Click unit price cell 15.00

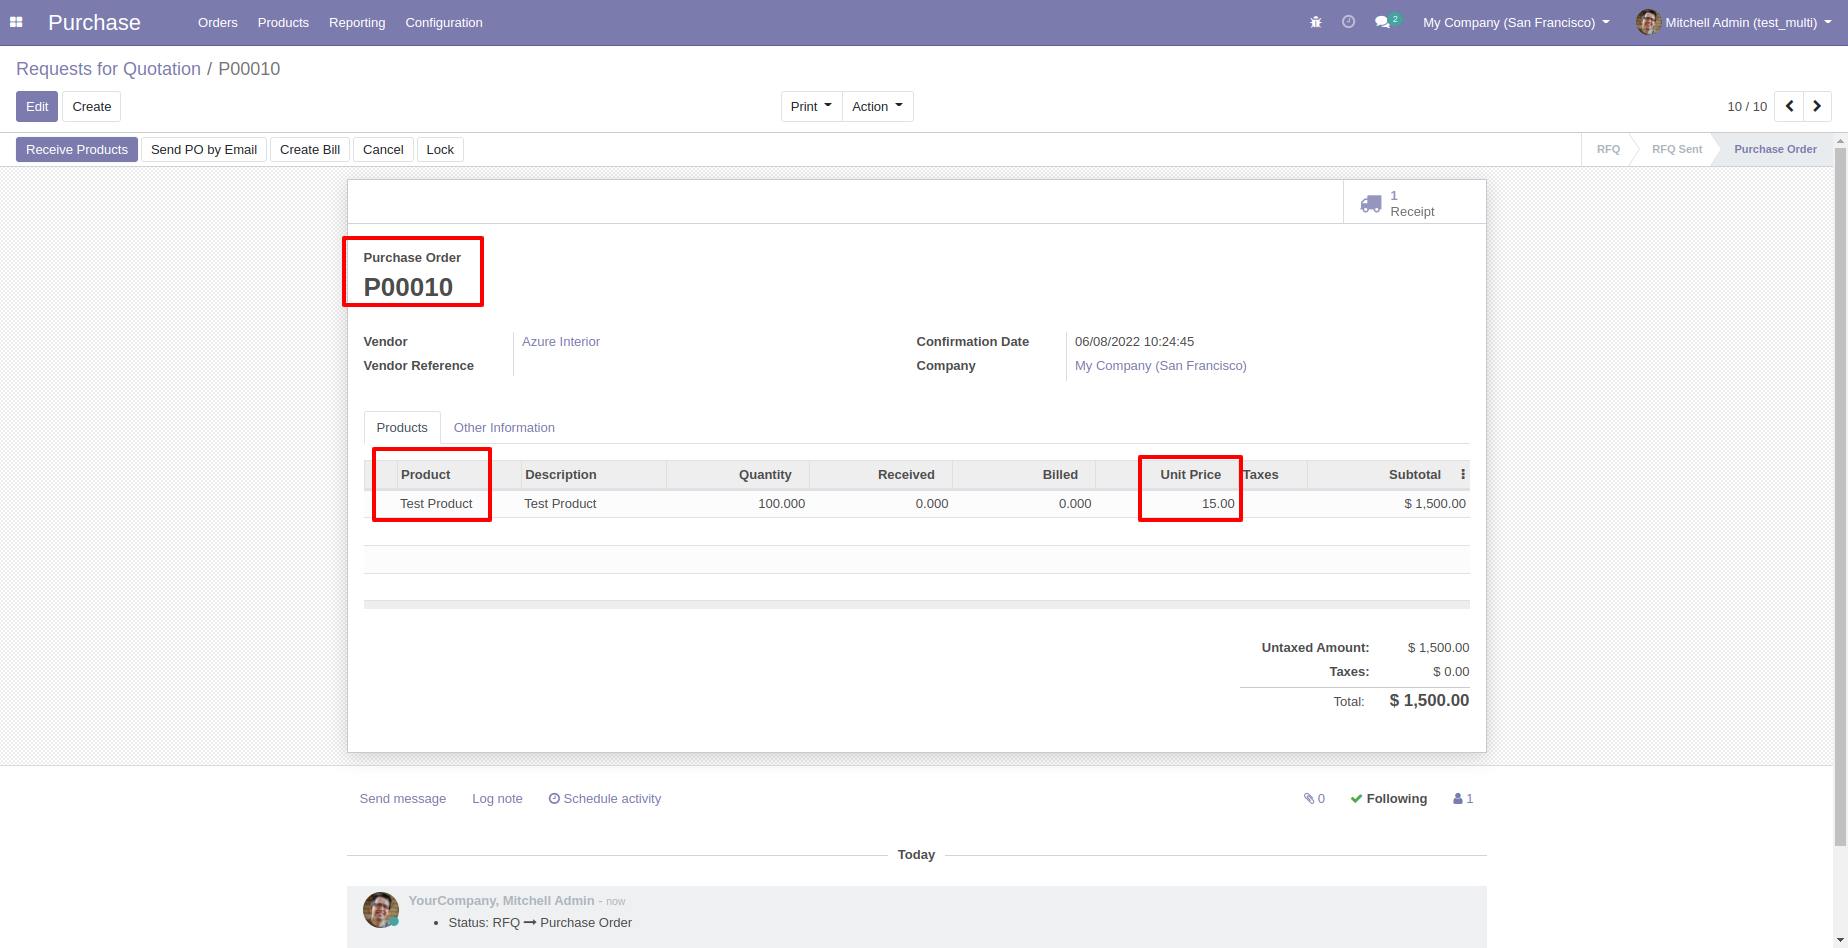click(1218, 503)
